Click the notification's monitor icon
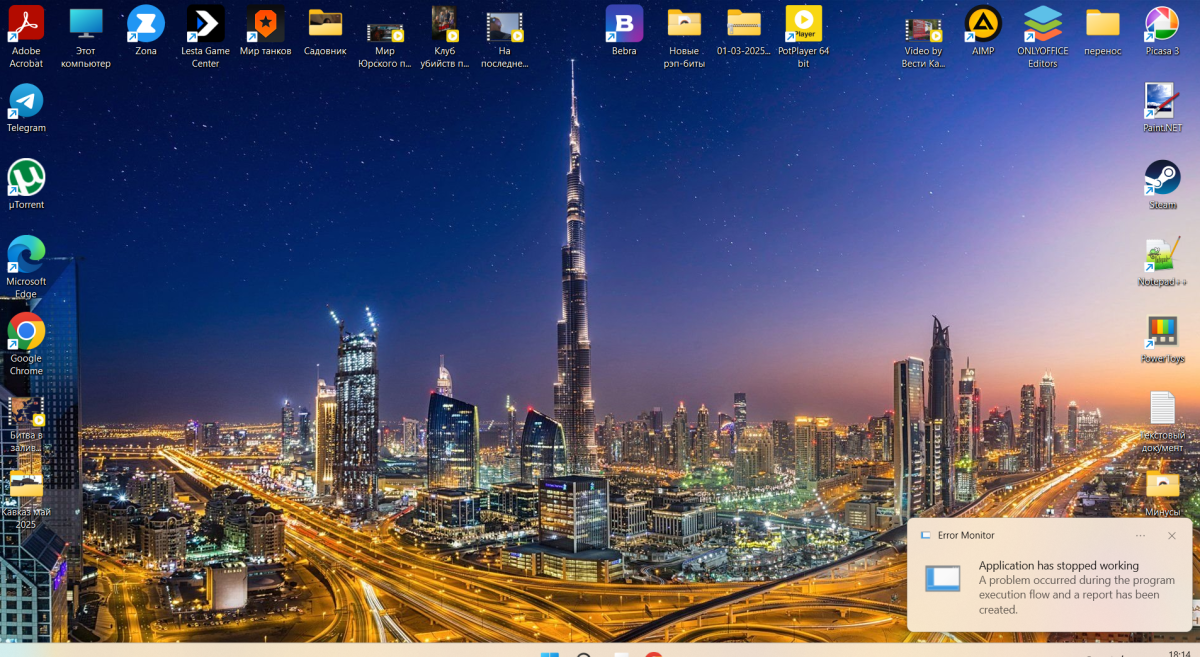The image size is (1200, 657). point(942,578)
